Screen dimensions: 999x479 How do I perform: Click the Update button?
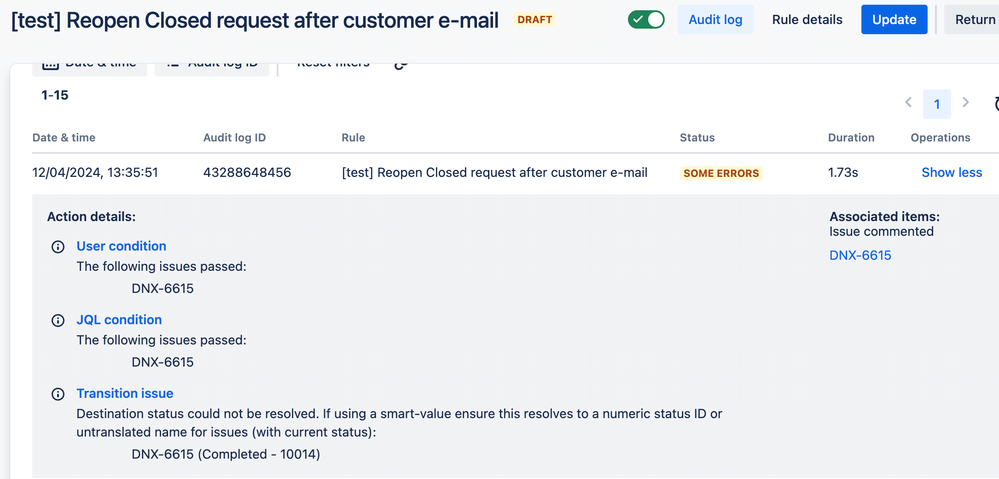click(x=894, y=20)
